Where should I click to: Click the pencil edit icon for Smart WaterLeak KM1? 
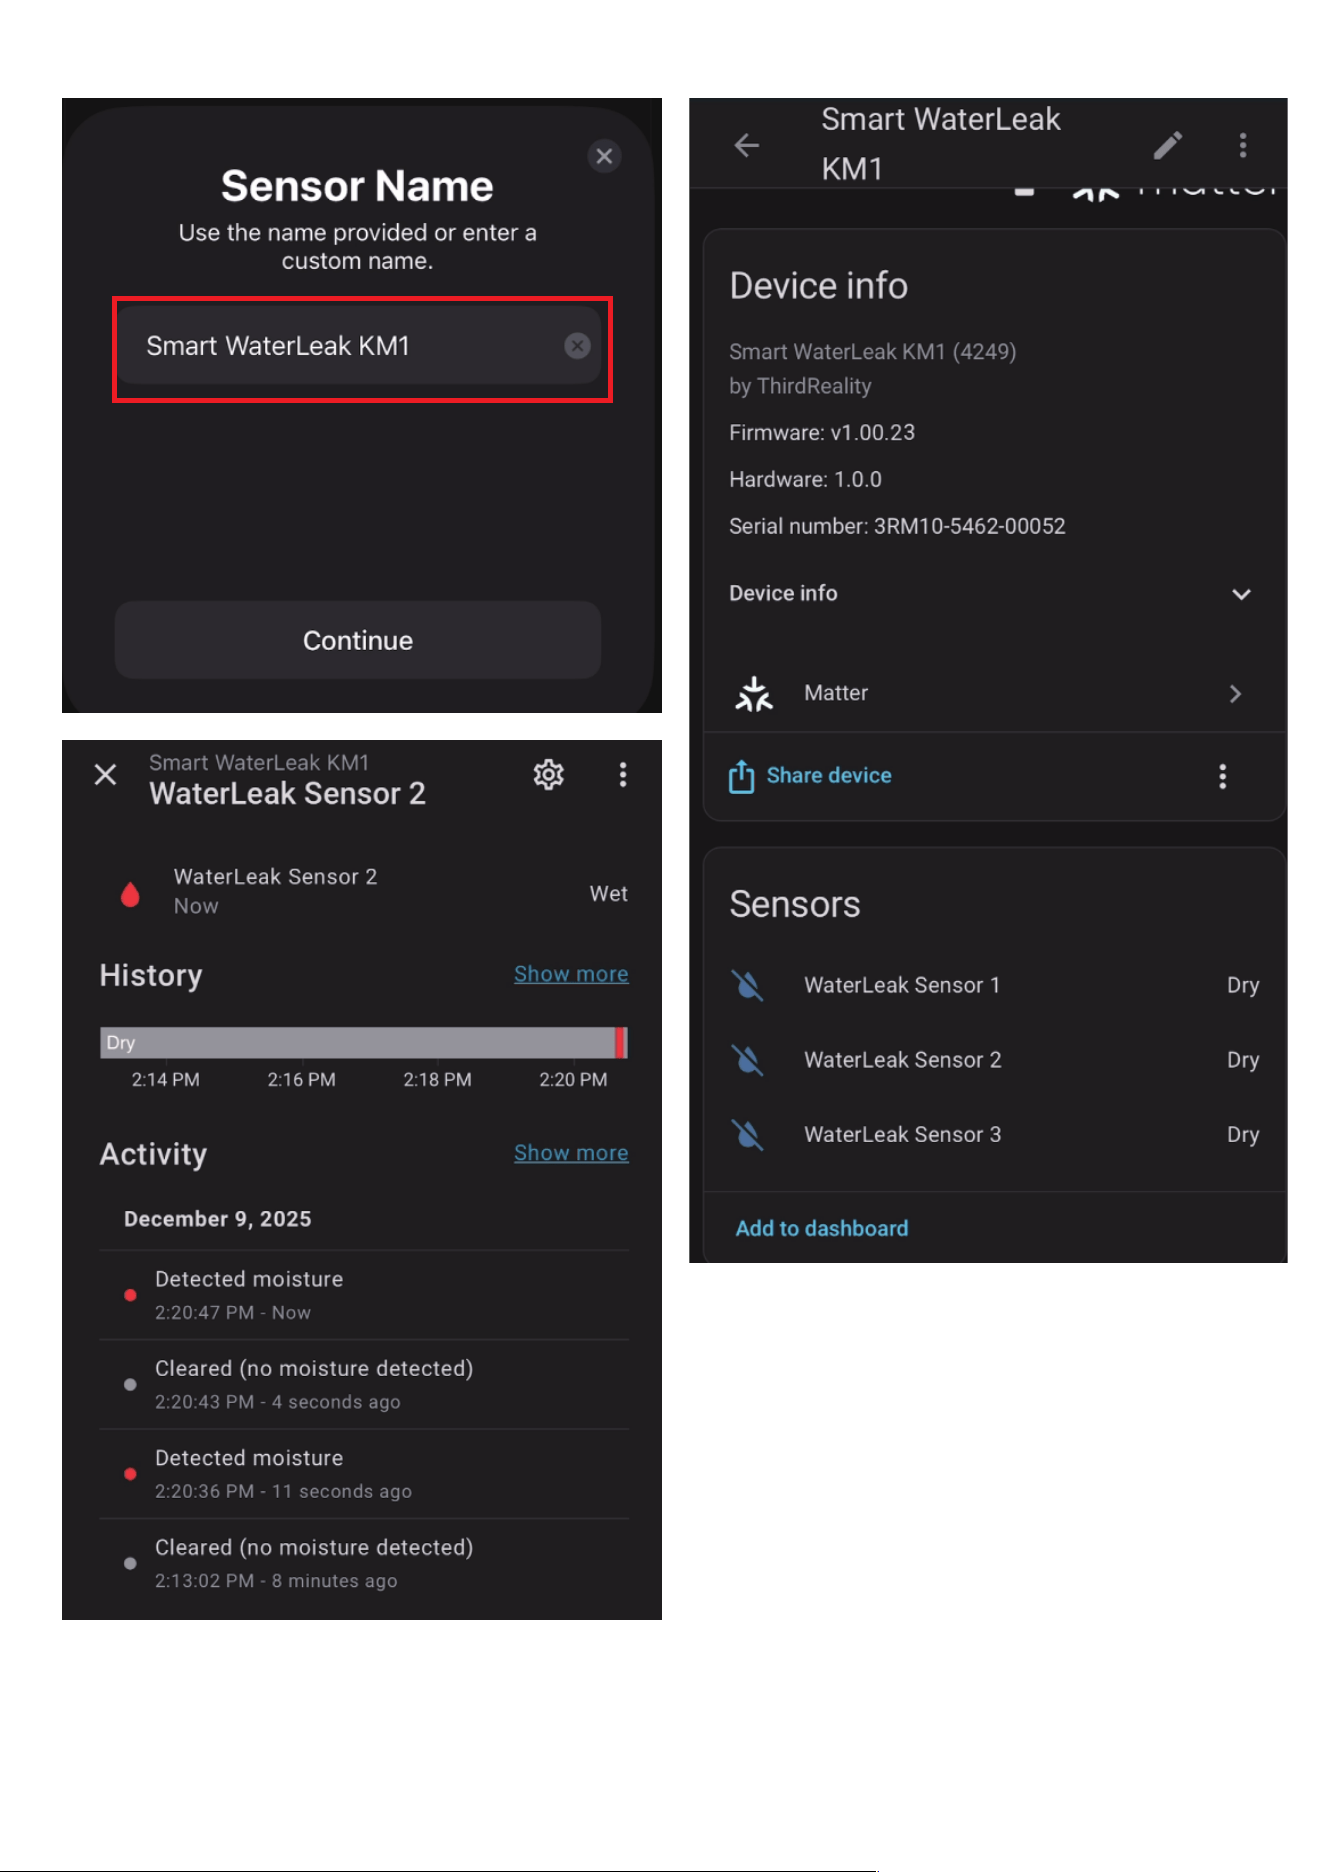[x=1167, y=146]
